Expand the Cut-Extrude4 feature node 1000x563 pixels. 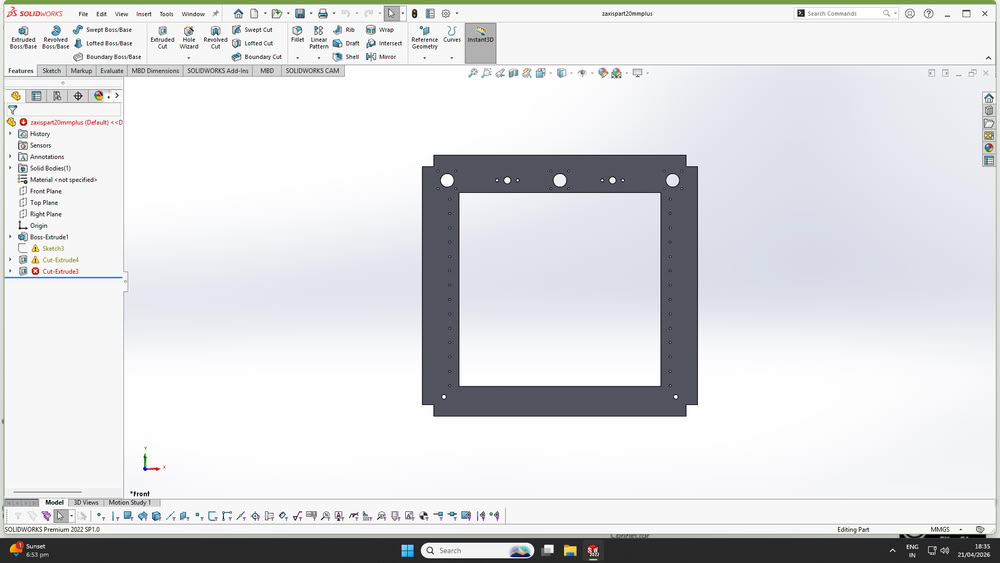[x=10, y=260]
